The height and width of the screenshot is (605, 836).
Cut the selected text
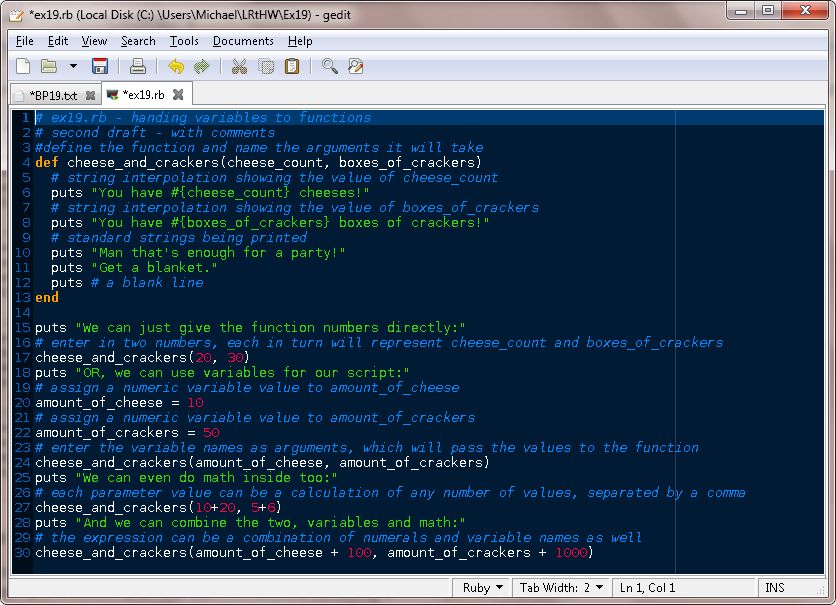(239, 66)
